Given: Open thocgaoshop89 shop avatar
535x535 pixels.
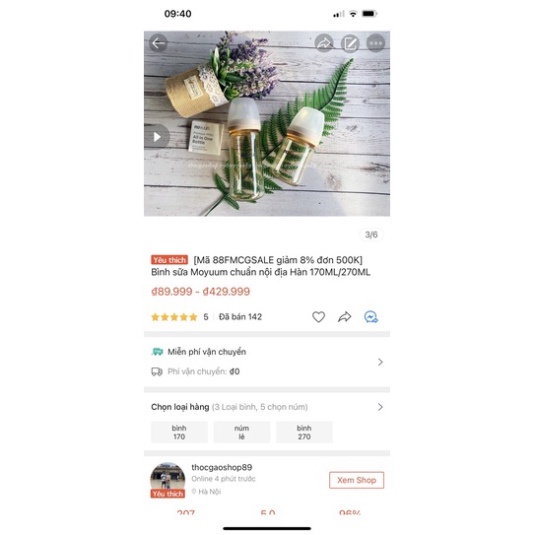Looking at the screenshot, I should click(168, 478).
